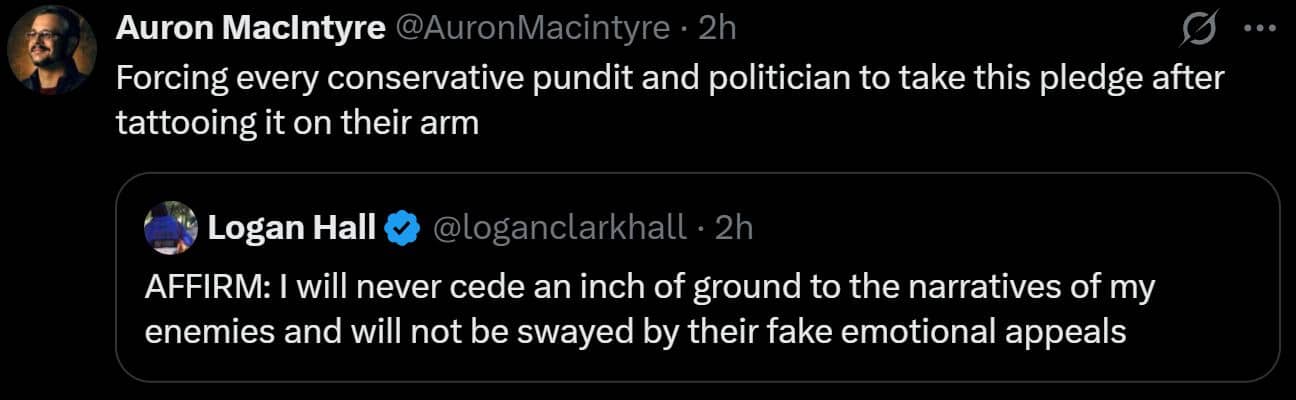Screen dimensions: 1296x400
Task: Open the Auron MacIntyre display name link
Action: pyautogui.click(x=251, y=28)
